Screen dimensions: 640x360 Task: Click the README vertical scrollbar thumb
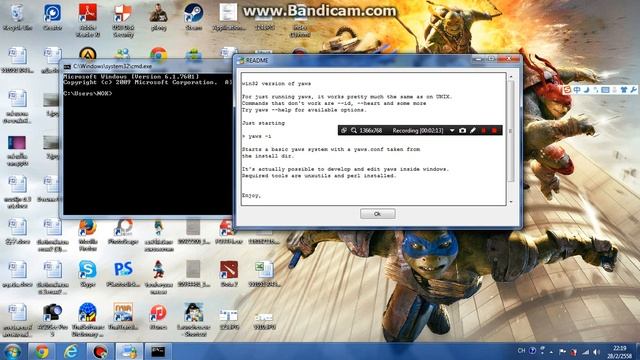click(511, 131)
